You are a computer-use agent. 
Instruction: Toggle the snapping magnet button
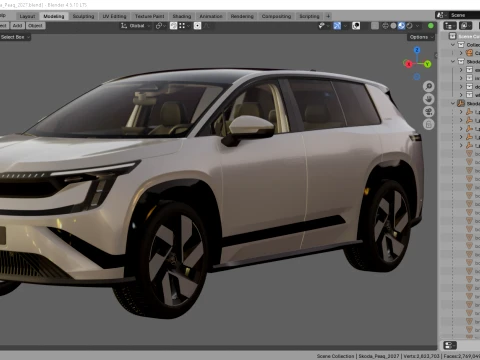[x=173, y=26]
